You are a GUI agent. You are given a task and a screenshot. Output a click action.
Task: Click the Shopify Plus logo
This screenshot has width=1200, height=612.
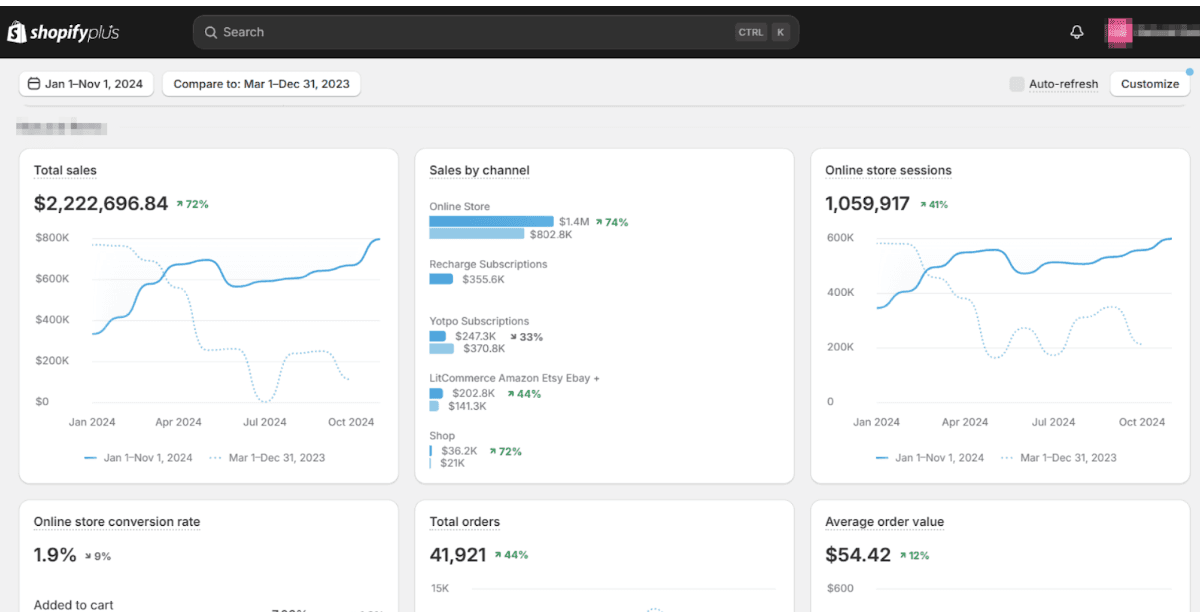click(63, 32)
